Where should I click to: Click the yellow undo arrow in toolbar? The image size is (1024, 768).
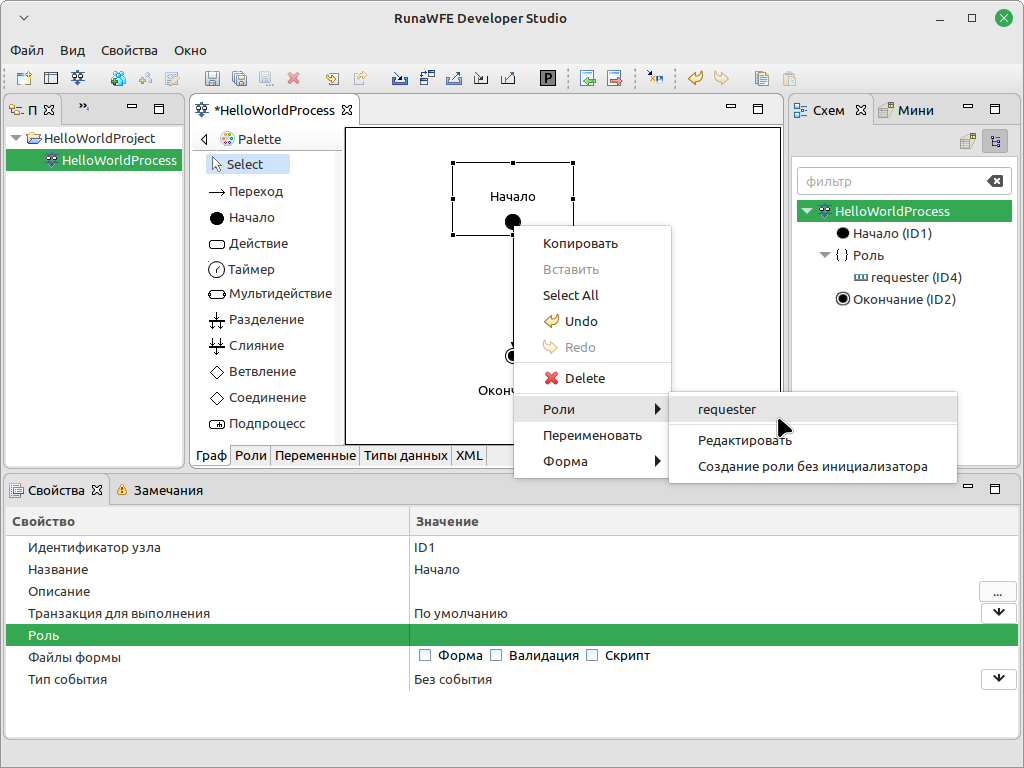pyautogui.click(x=696, y=78)
